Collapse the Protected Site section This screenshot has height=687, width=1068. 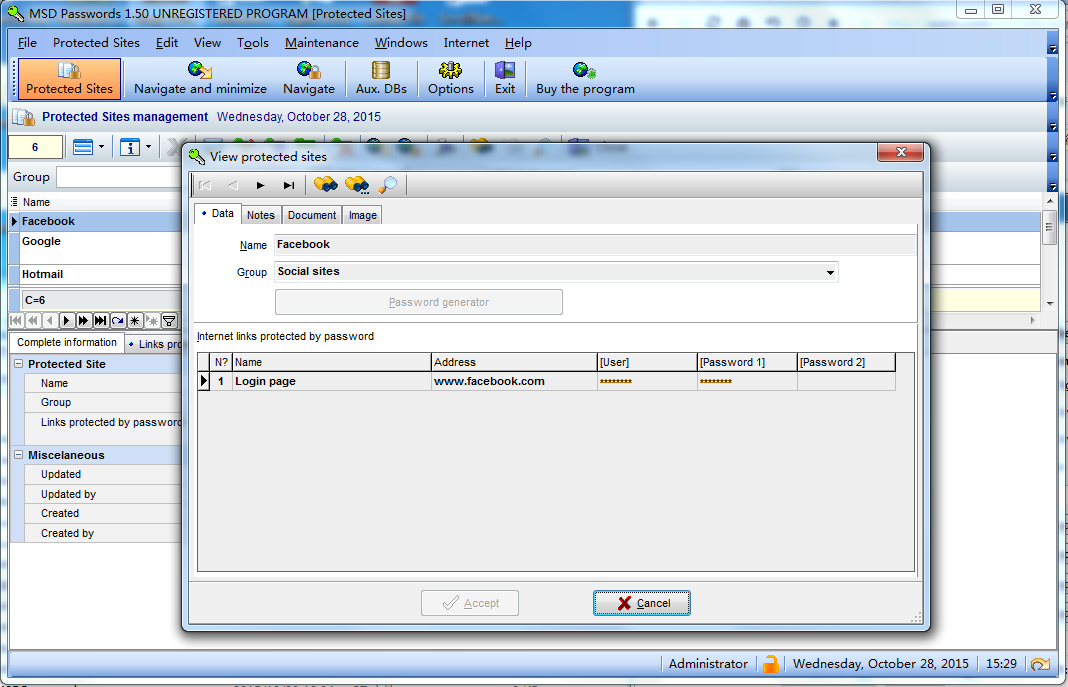pyautogui.click(x=19, y=364)
